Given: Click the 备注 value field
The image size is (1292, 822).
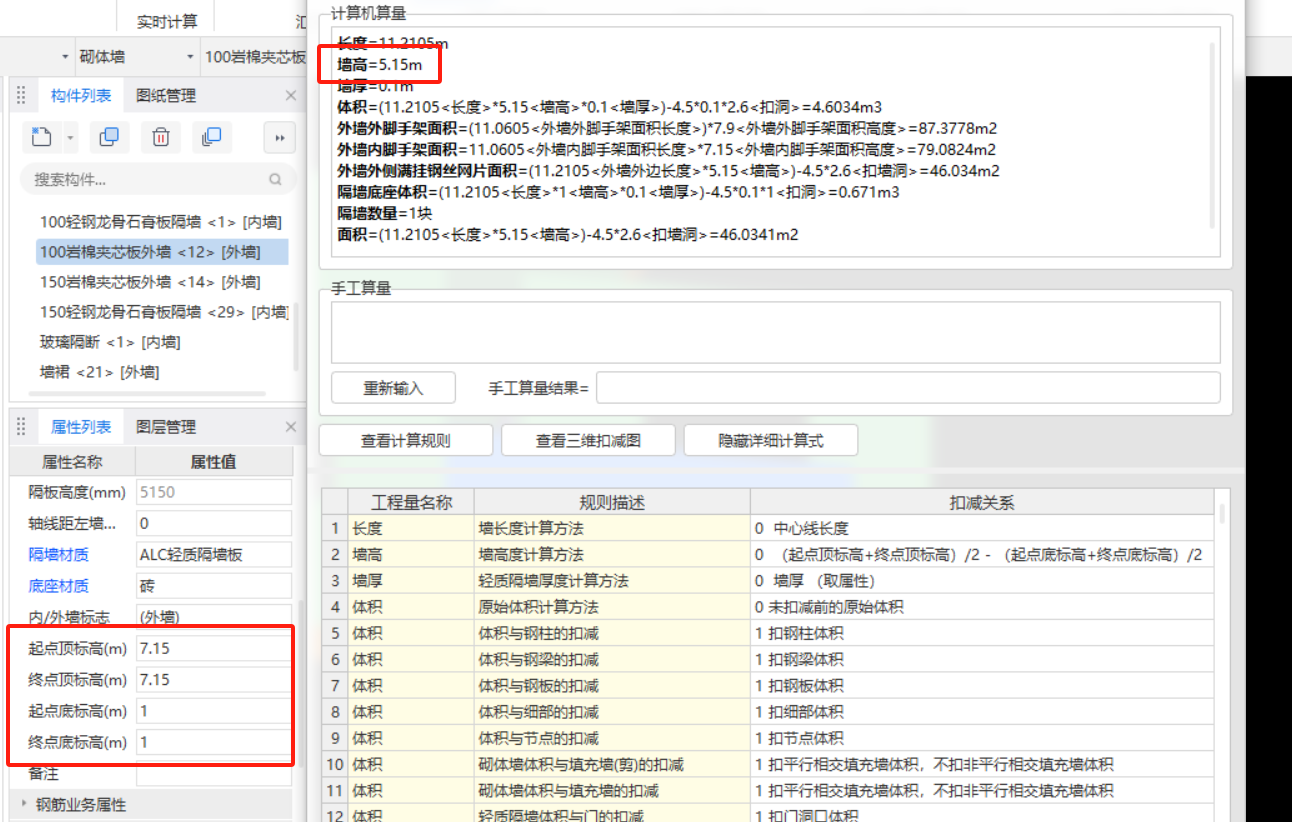Looking at the screenshot, I should tap(214, 773).
